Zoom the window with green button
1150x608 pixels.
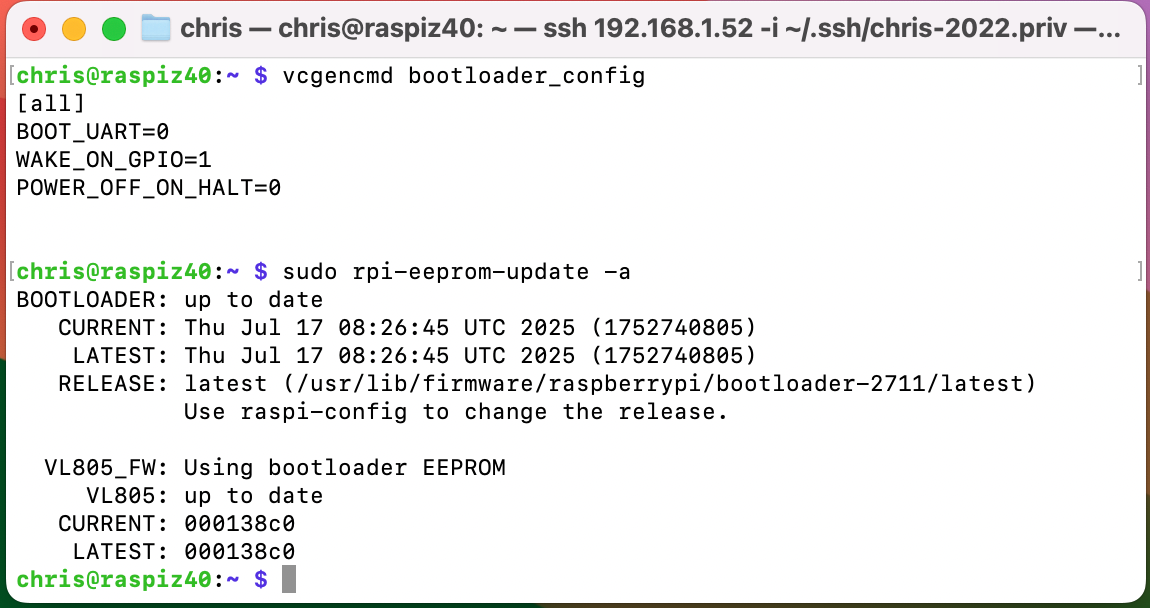114,29
